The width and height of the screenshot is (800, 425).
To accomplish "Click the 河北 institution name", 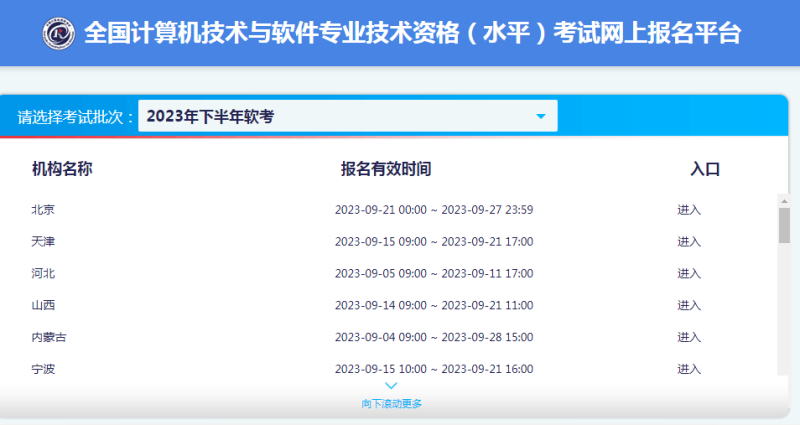I will coord(43,273).
